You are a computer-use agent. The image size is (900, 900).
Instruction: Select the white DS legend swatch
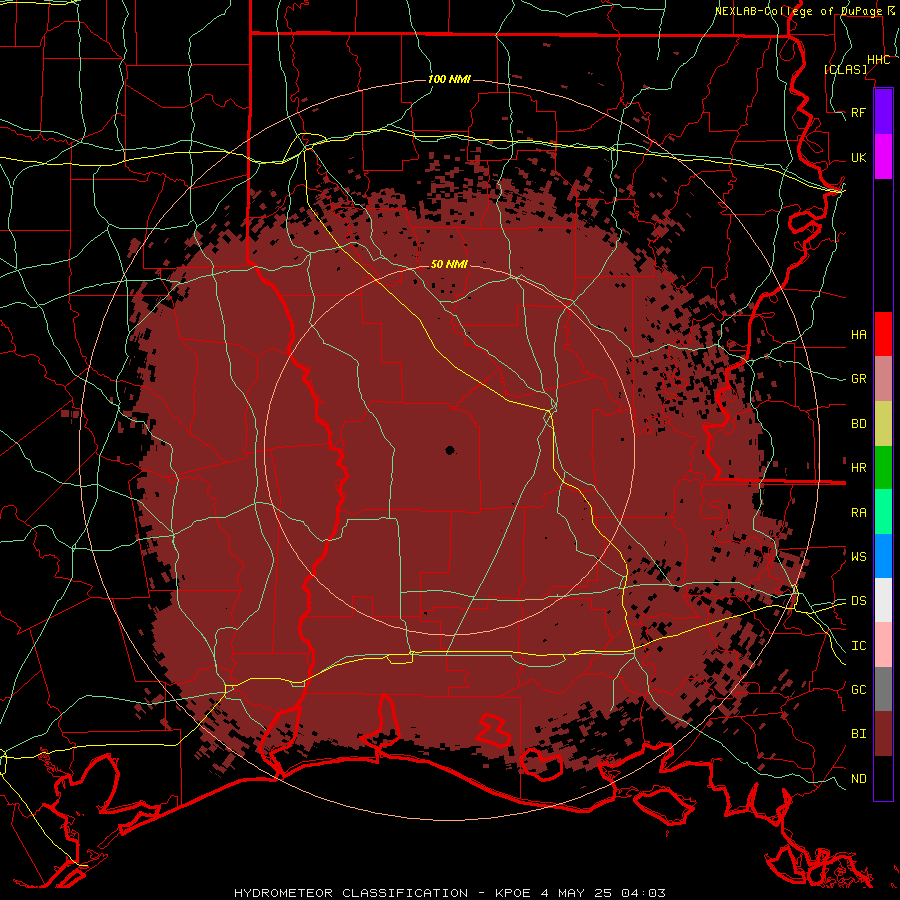pos(883,600)
